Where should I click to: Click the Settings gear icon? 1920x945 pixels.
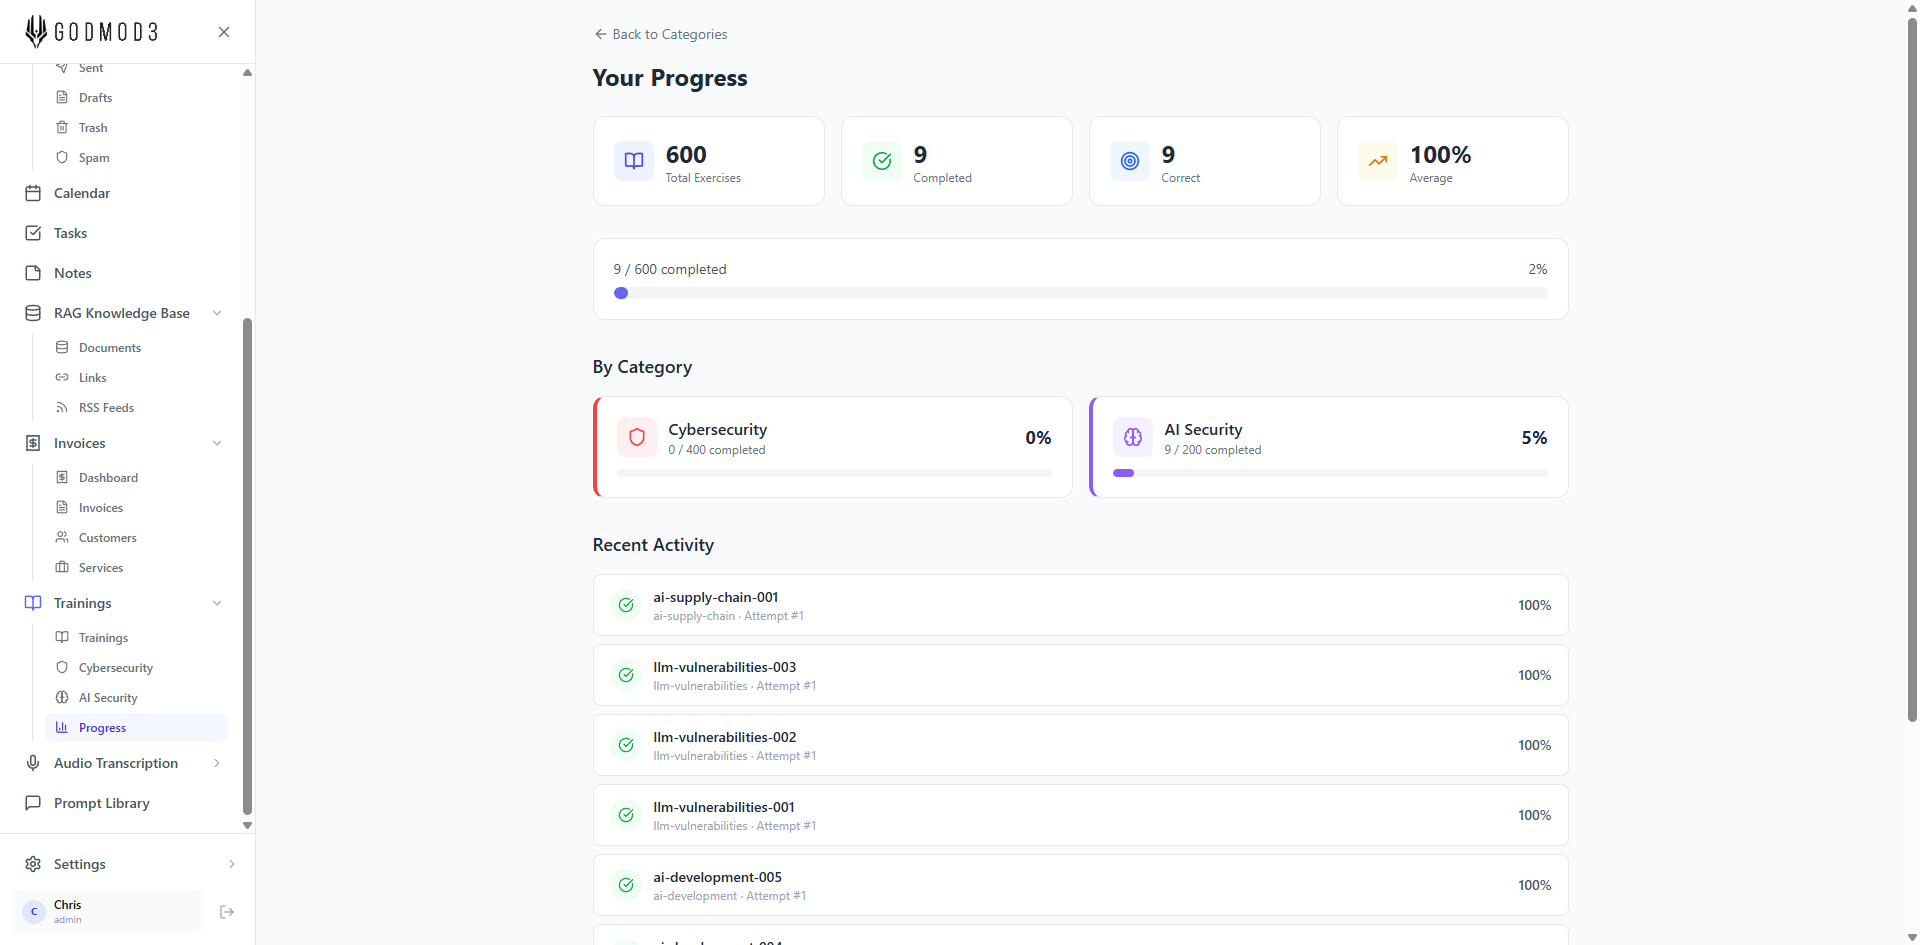coord(33,864)
